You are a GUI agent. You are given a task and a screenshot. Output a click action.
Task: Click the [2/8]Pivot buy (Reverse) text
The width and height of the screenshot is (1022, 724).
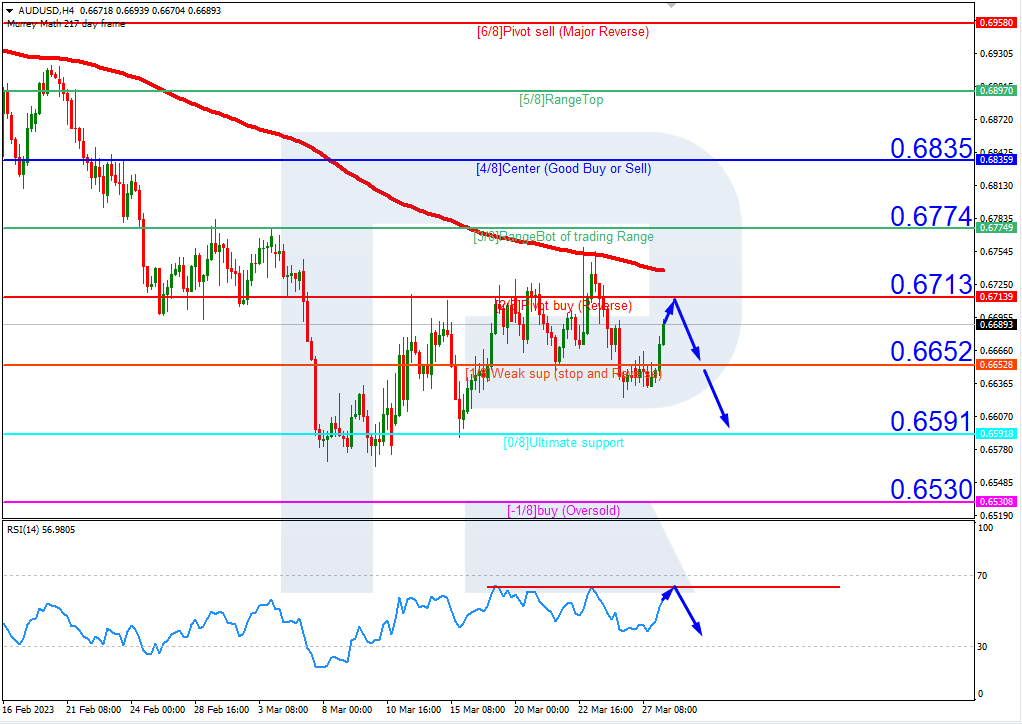point(562,305)
